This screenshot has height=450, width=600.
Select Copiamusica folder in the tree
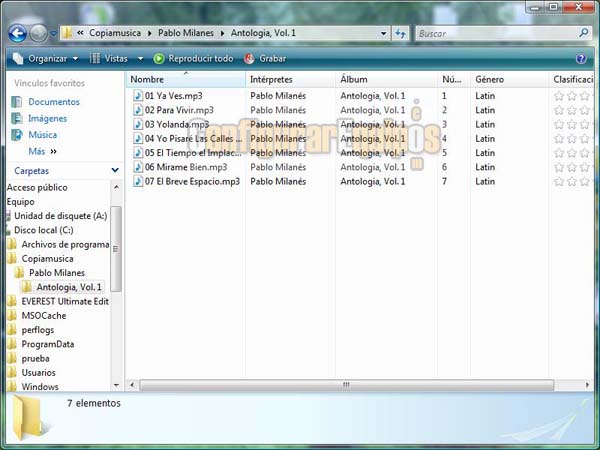point(47,259)
